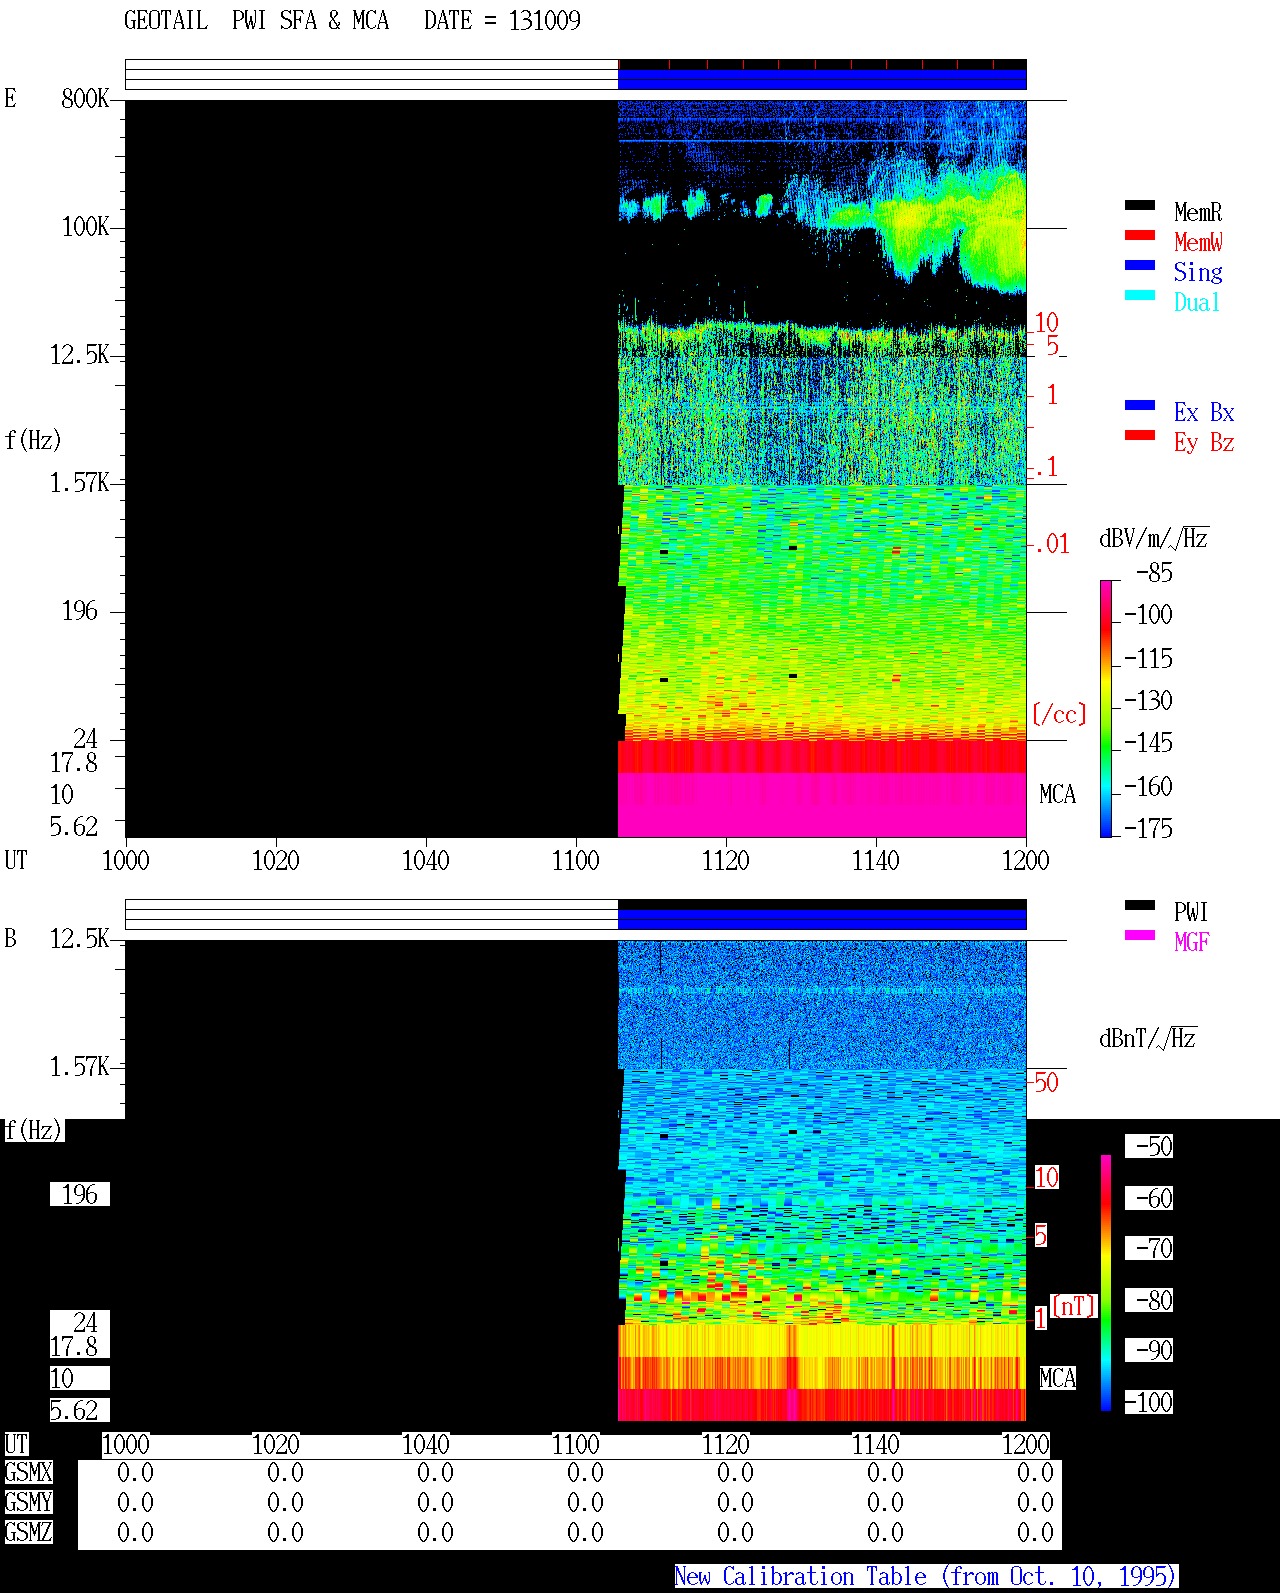Image resolution: width=1280 pixels, height=1593 pixels.
Task: Click the black MemR legend swatch
Action: [x=1139, y=205]
